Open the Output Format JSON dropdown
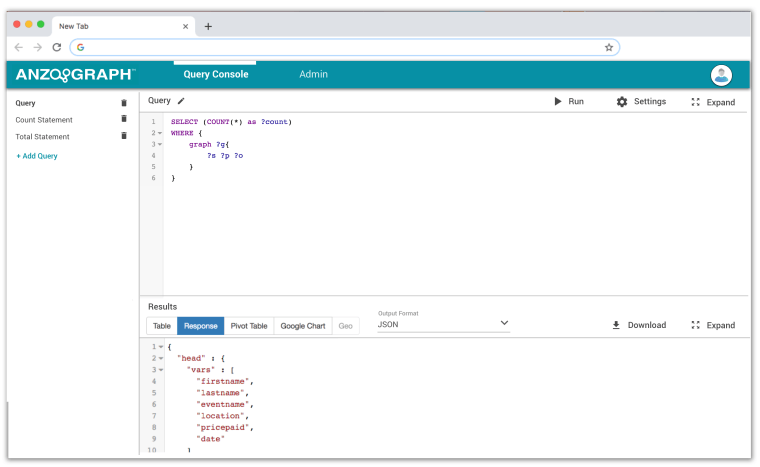This screenshot has height=467, width=760. tap(443, 324)
